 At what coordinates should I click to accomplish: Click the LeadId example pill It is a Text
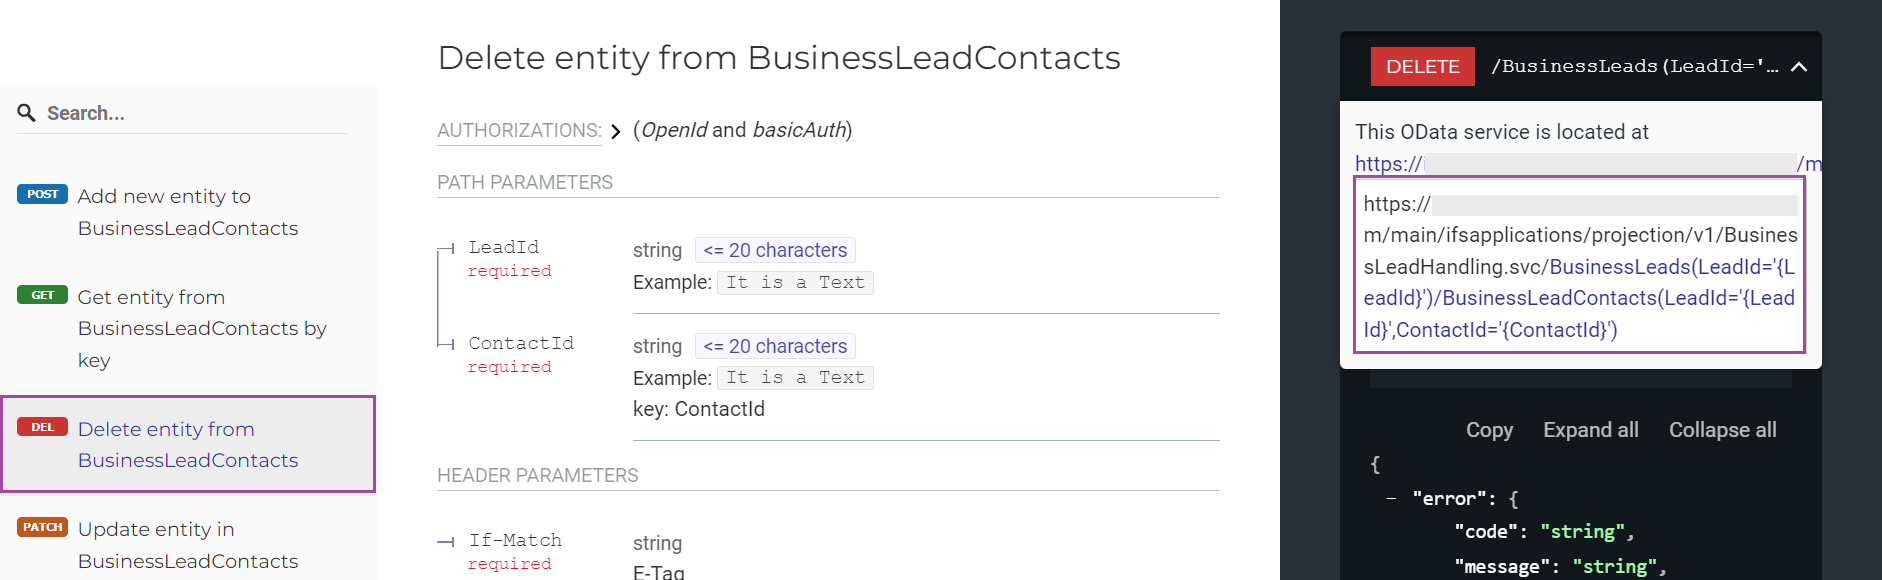[795, 282]
